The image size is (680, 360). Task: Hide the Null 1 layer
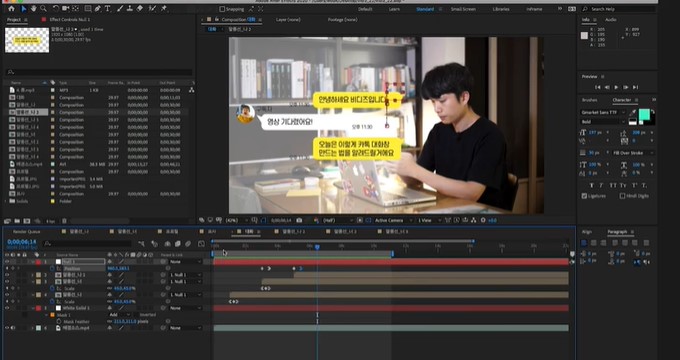point(7,262)
